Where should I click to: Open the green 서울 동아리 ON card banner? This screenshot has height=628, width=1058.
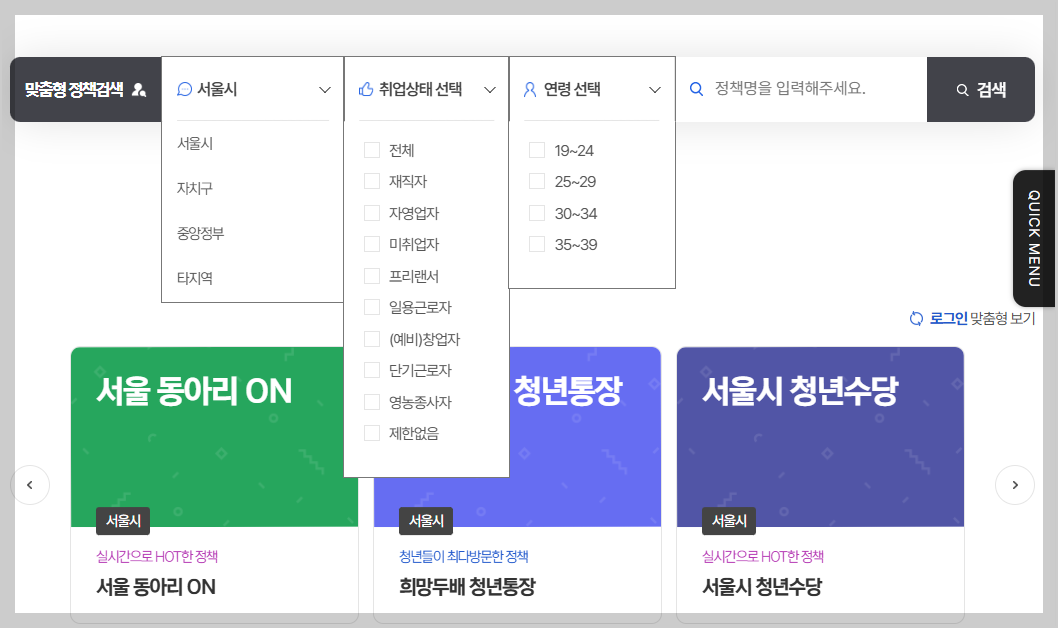pos(214,436)
